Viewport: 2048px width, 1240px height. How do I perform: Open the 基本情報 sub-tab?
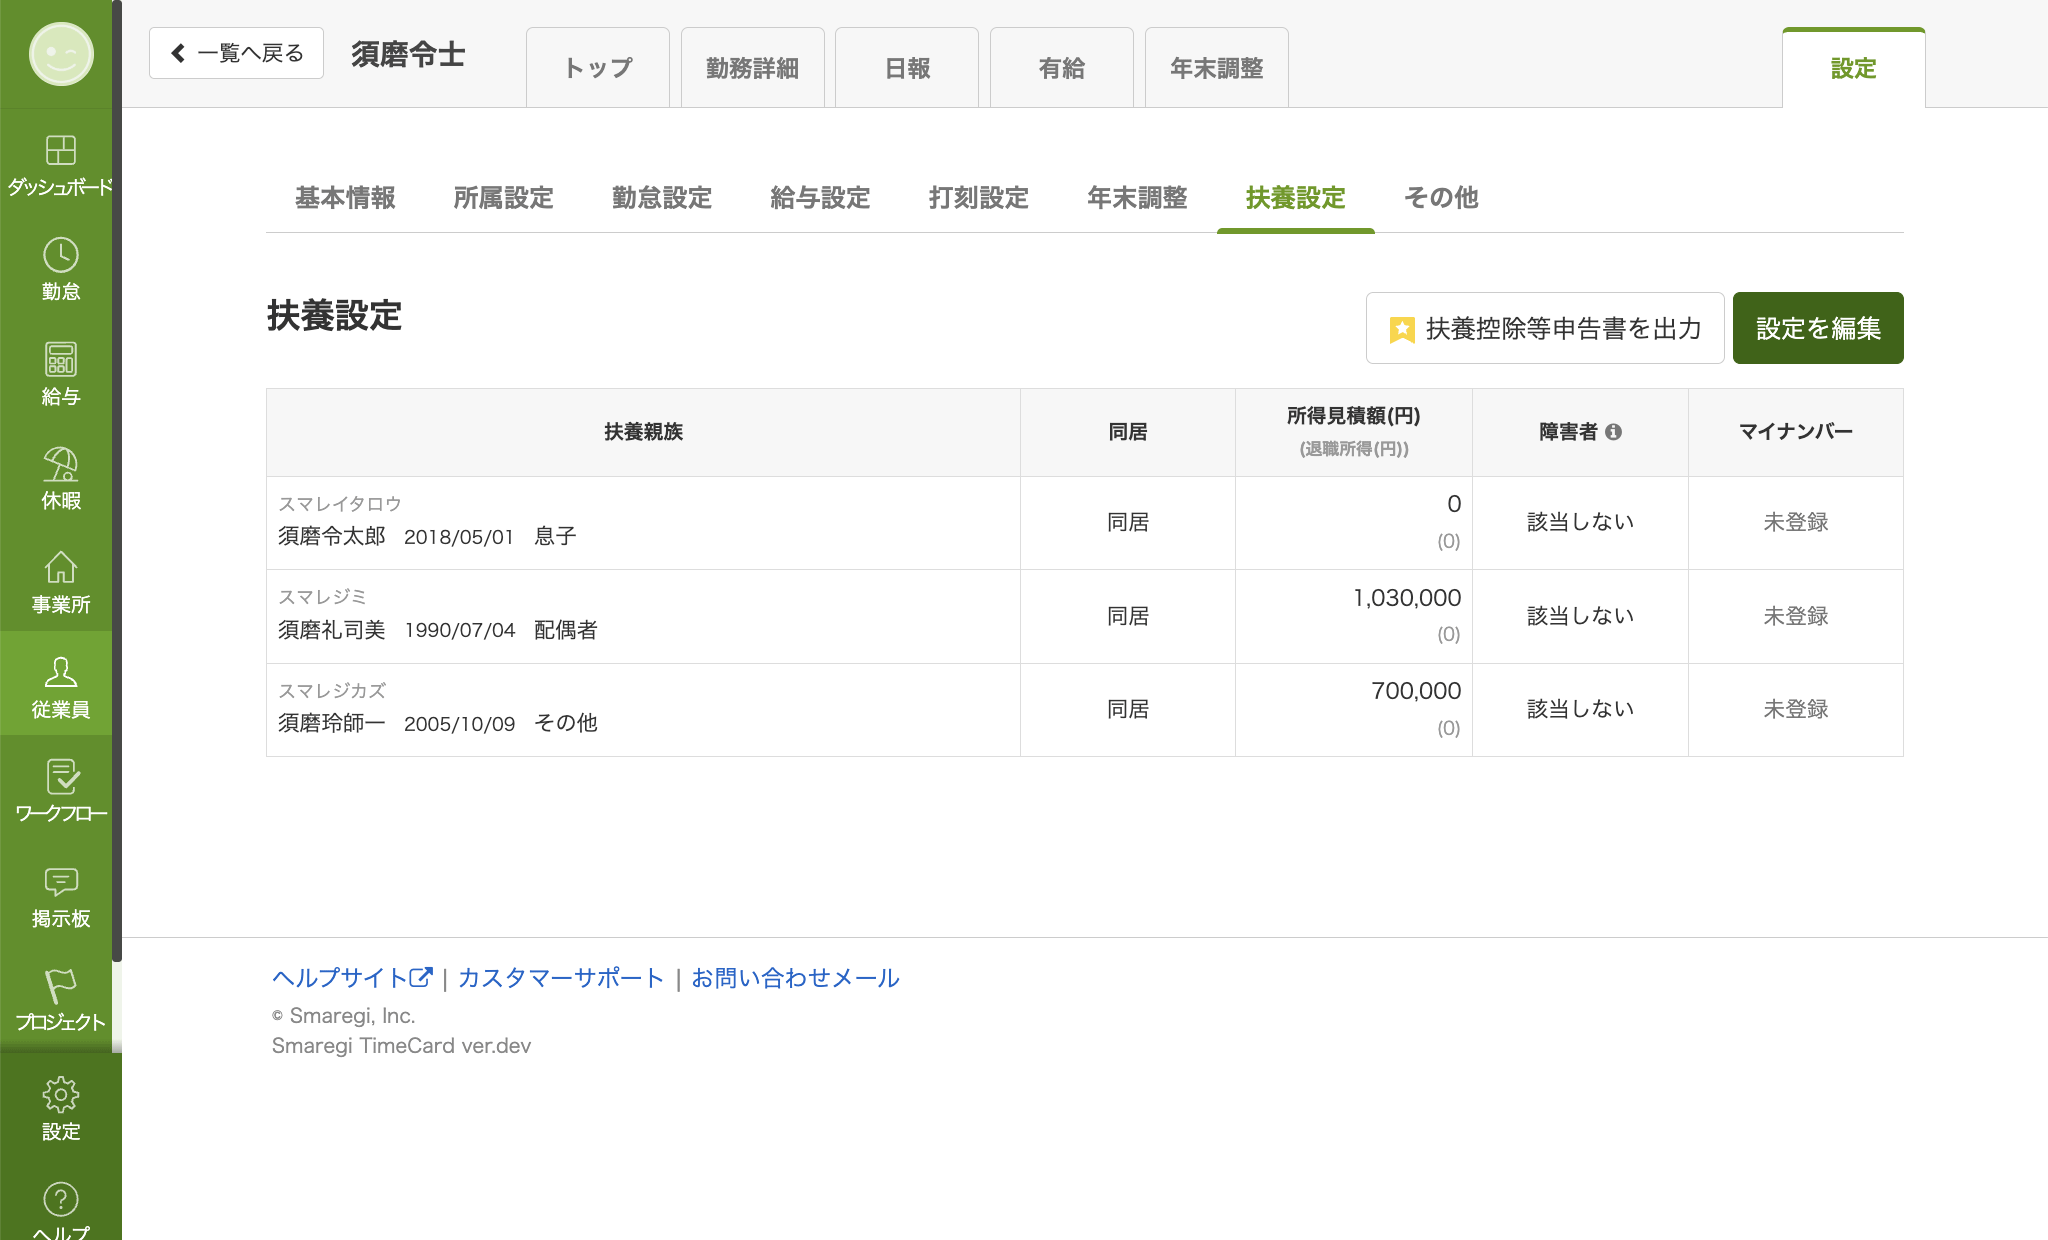[345, 198]
